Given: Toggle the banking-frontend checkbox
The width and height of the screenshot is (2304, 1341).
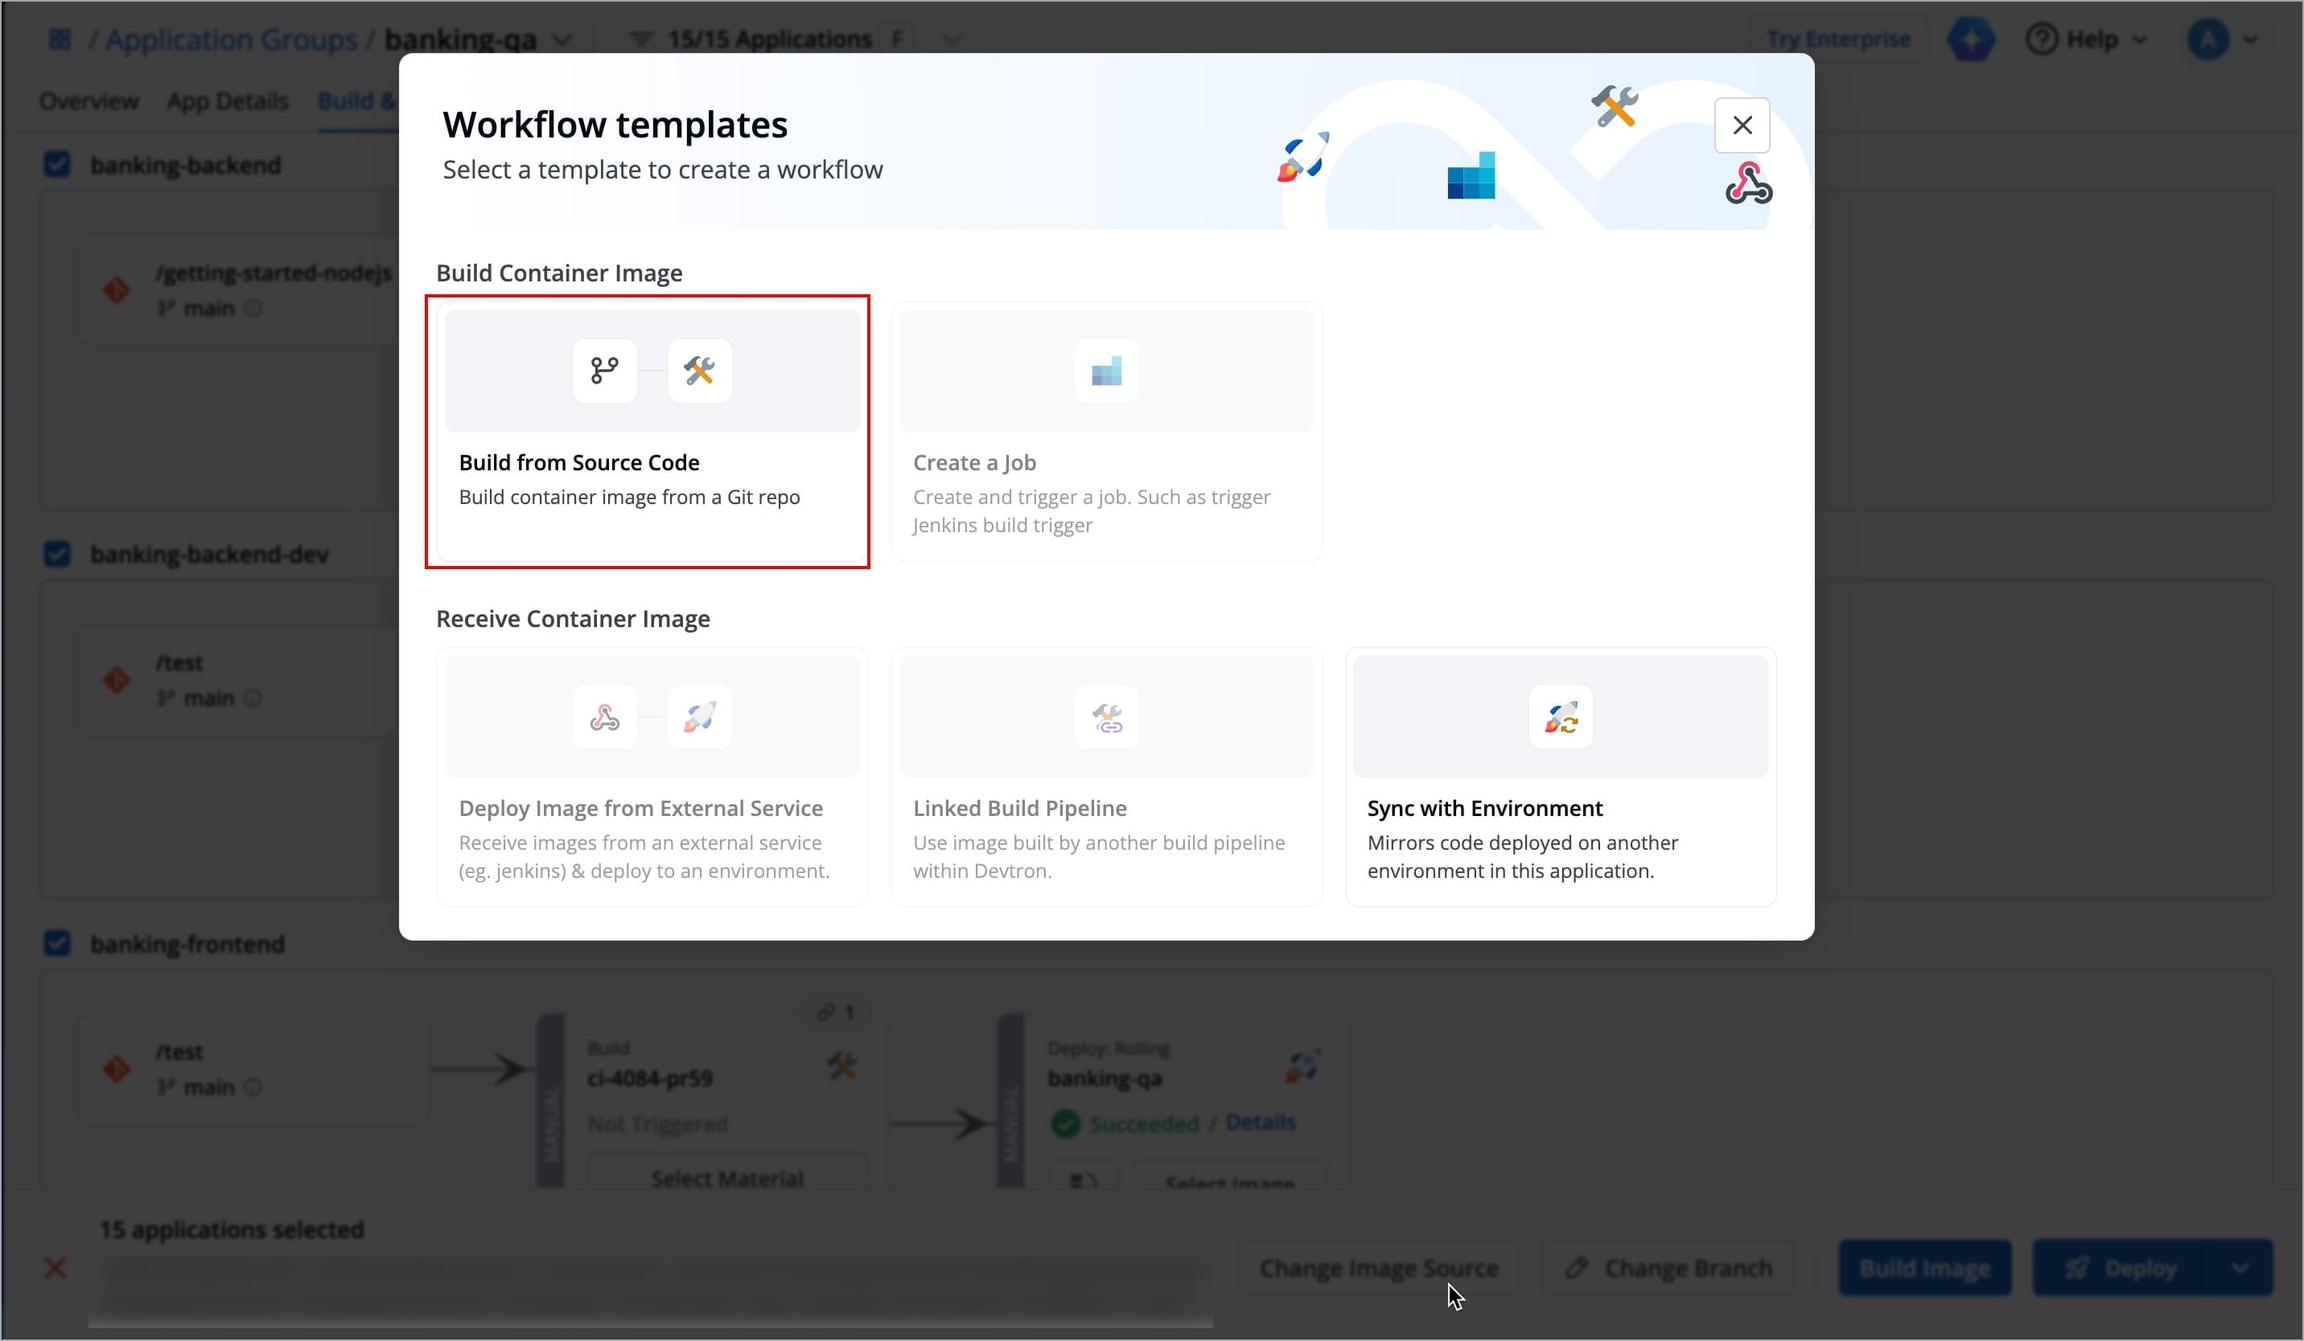Looking at the screenshot, I should tap(58, 943).
